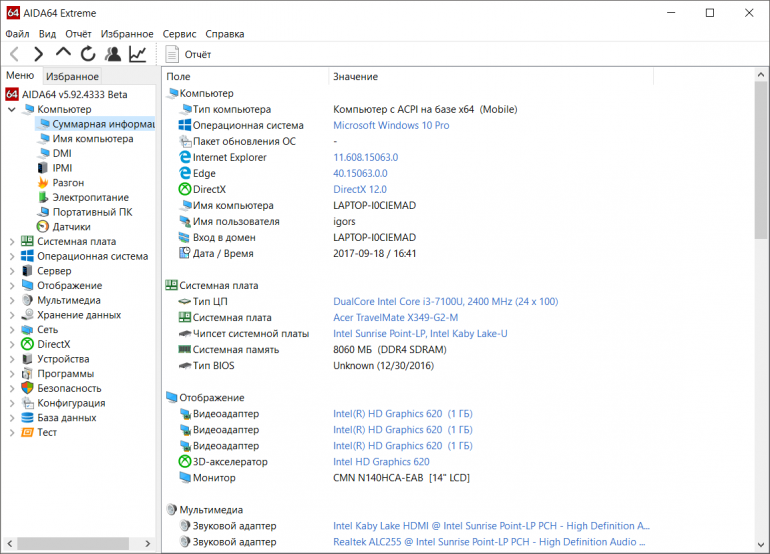Open the DualCore Intel Core i3-7100U link
The height and width of the screenshot is (554, 770).
click(445, 302)
